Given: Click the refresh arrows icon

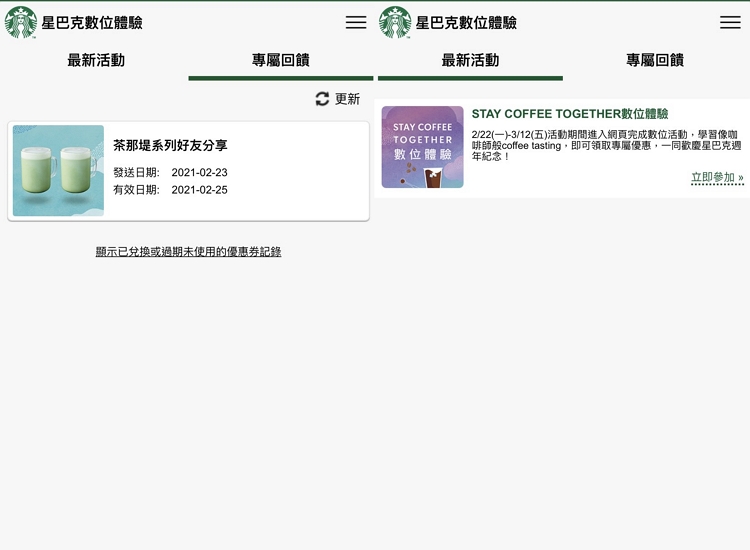Looking at the screenshot, I should pyautogui.click(x=322, y=99).
